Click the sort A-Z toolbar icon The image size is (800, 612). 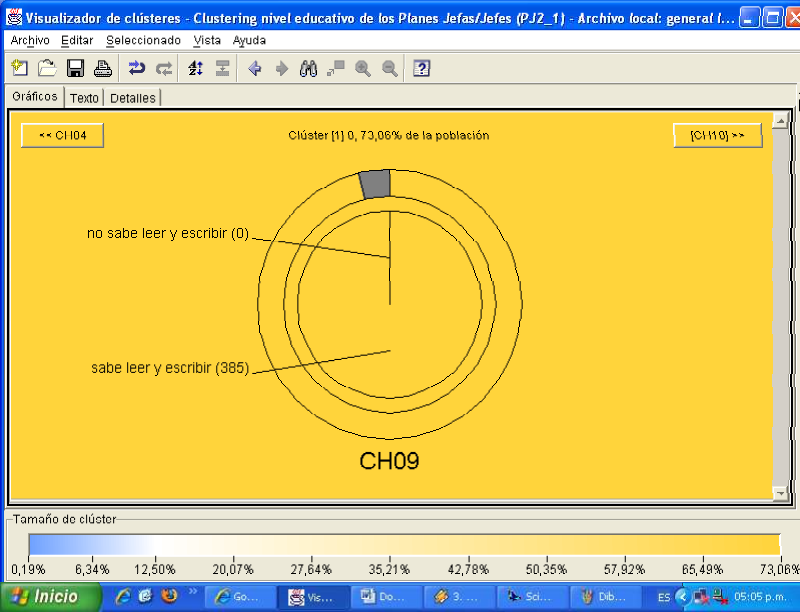click(x=196, y=68)
